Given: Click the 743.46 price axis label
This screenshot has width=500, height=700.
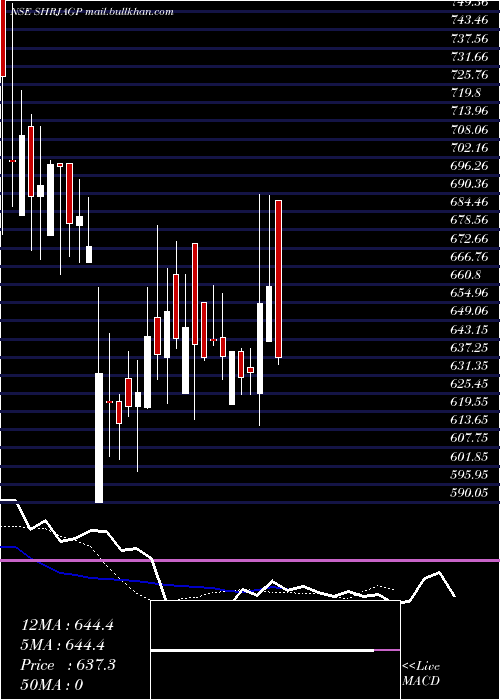Looking at the screenshot, I should tap(467, 20).
